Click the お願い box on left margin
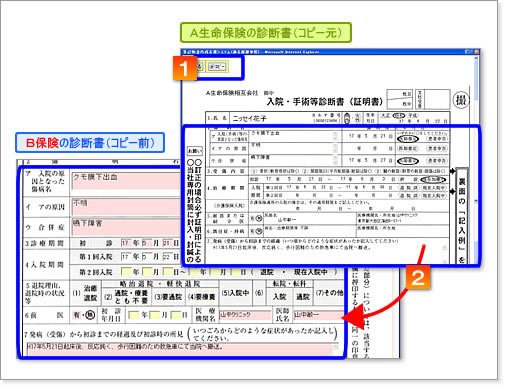 coord(194,151)
